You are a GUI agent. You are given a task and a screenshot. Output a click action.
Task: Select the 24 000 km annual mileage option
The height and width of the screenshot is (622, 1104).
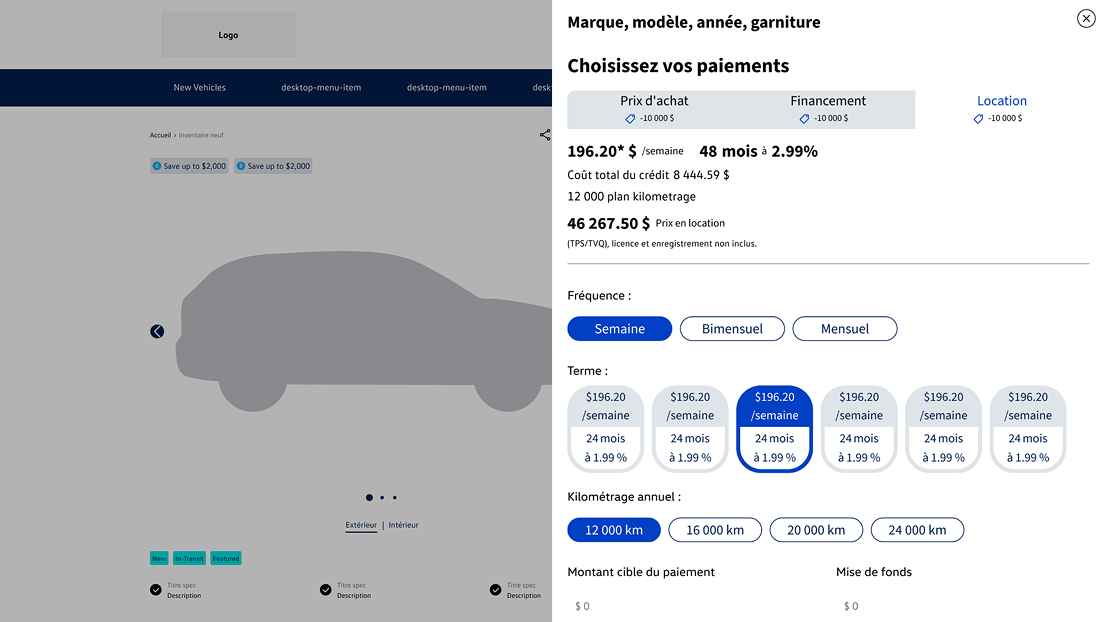tap(917, 530)
